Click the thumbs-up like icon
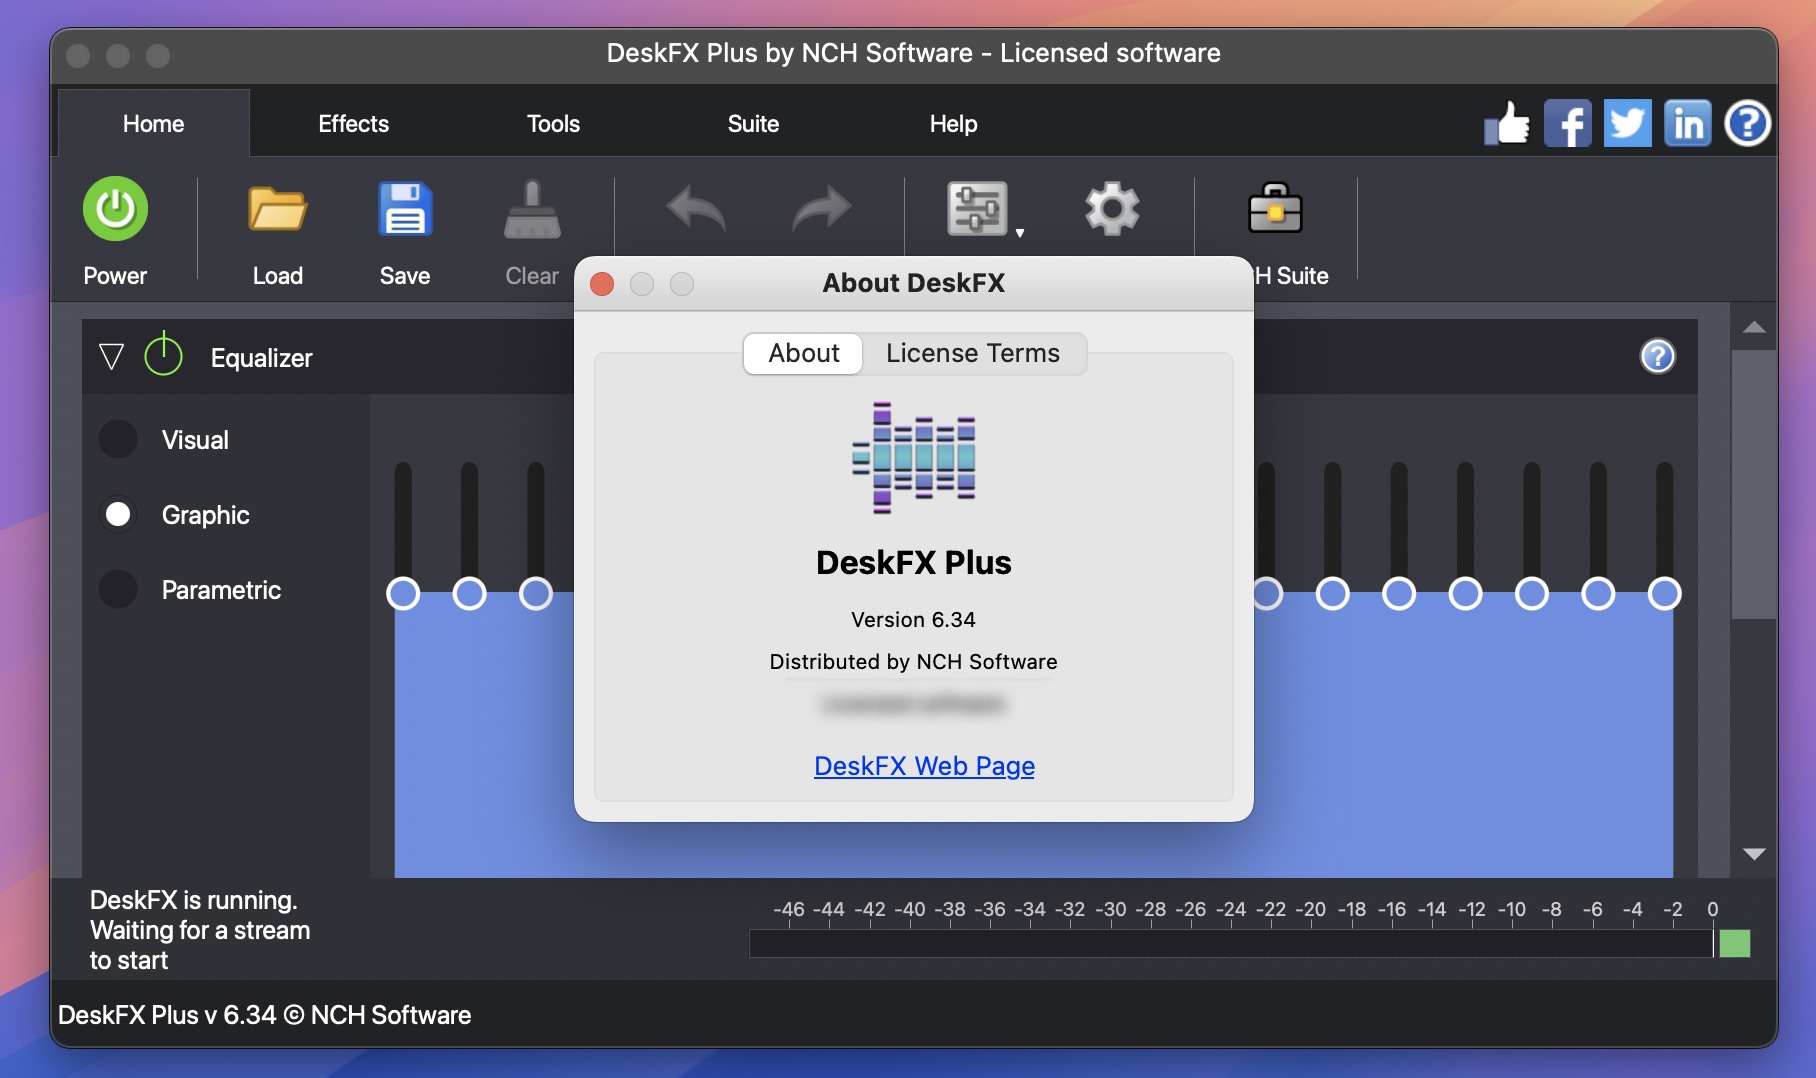This screenshot has height=1078, width=1816. tap(1507, 124)
